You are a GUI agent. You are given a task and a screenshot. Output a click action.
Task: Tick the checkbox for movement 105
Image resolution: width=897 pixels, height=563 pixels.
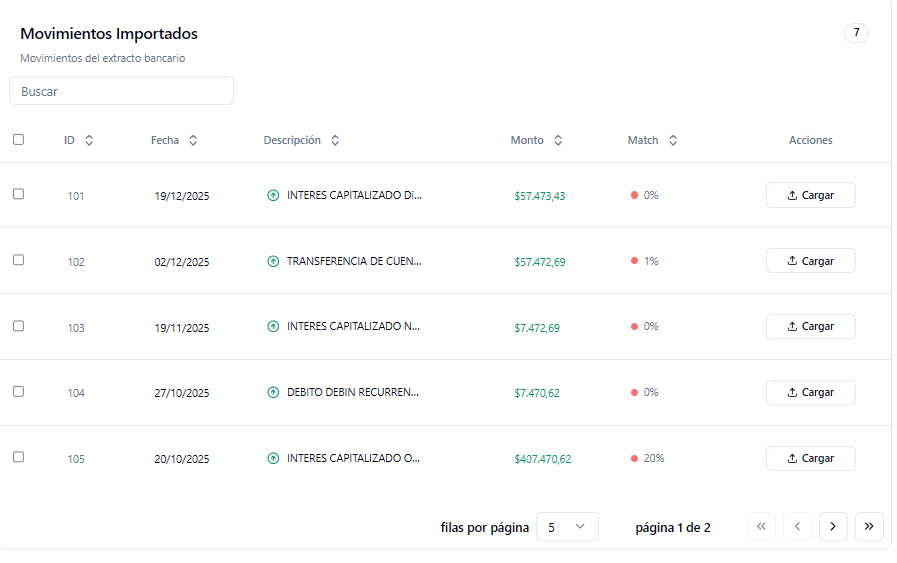pos(18,457)
